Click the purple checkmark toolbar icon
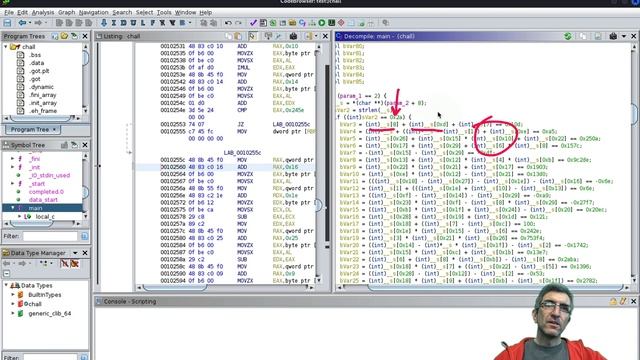The image size is (640, 360). click(253, 23)
